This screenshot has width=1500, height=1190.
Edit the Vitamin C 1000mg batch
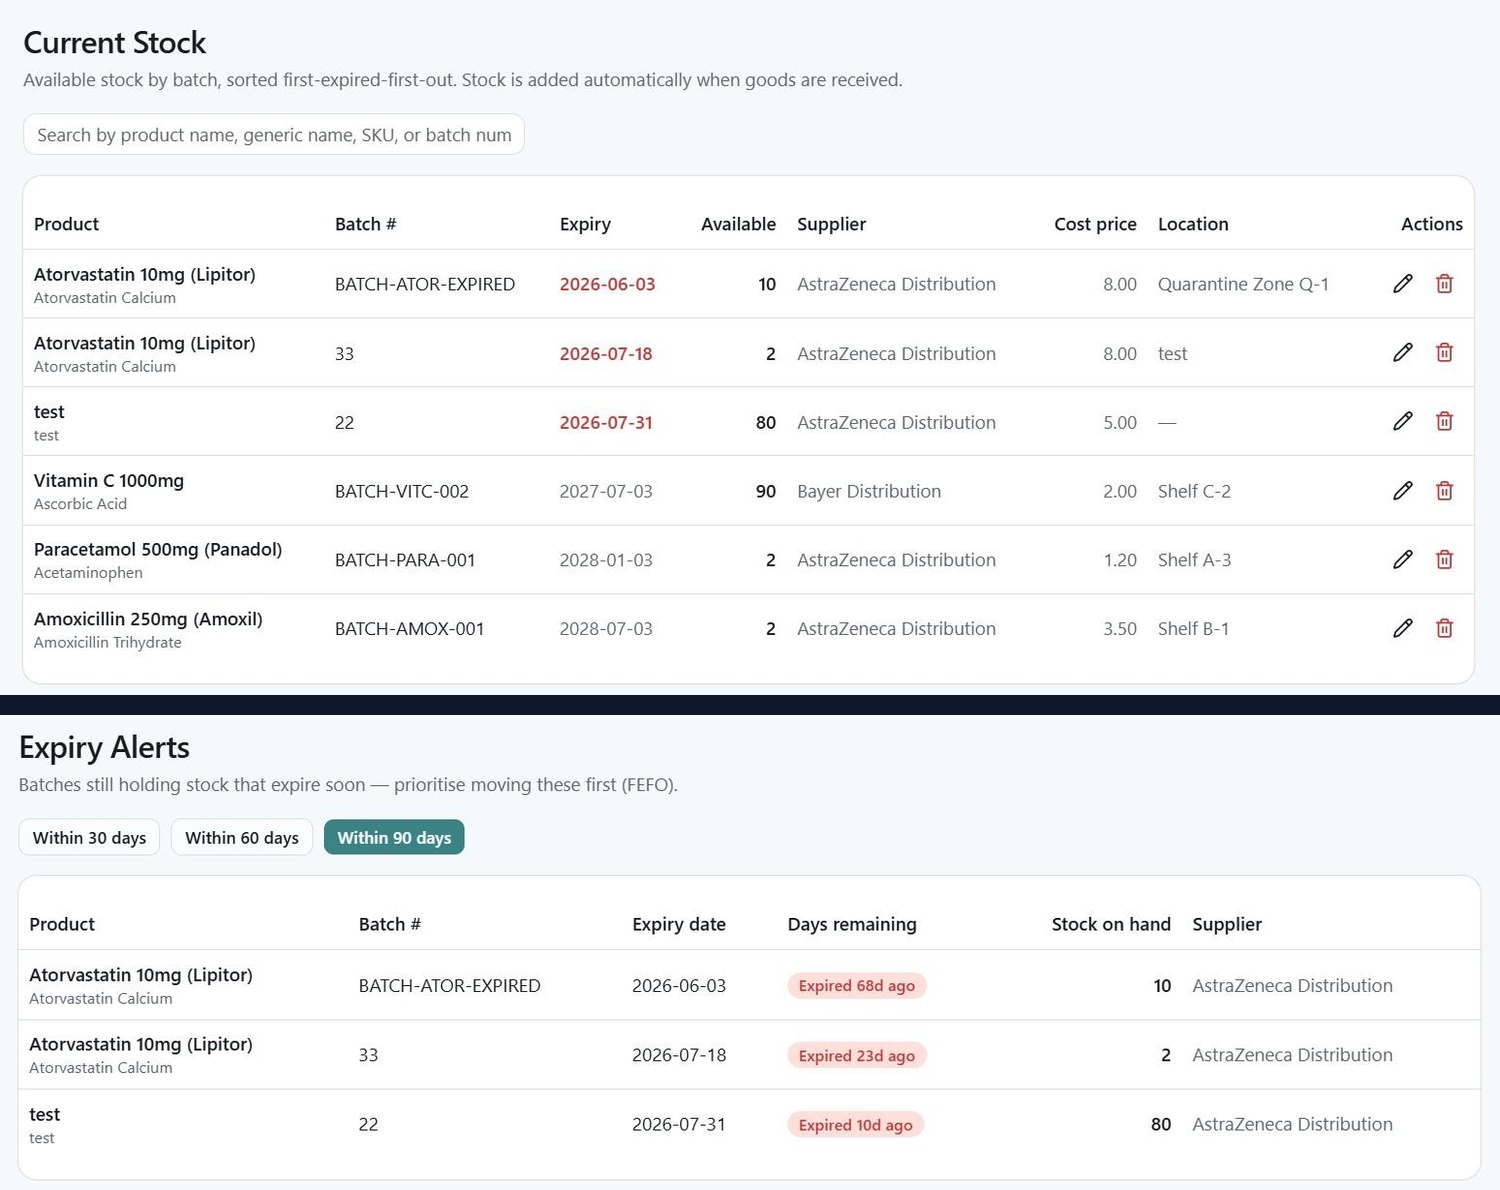pyautogui.click(x=1403, y=491)
